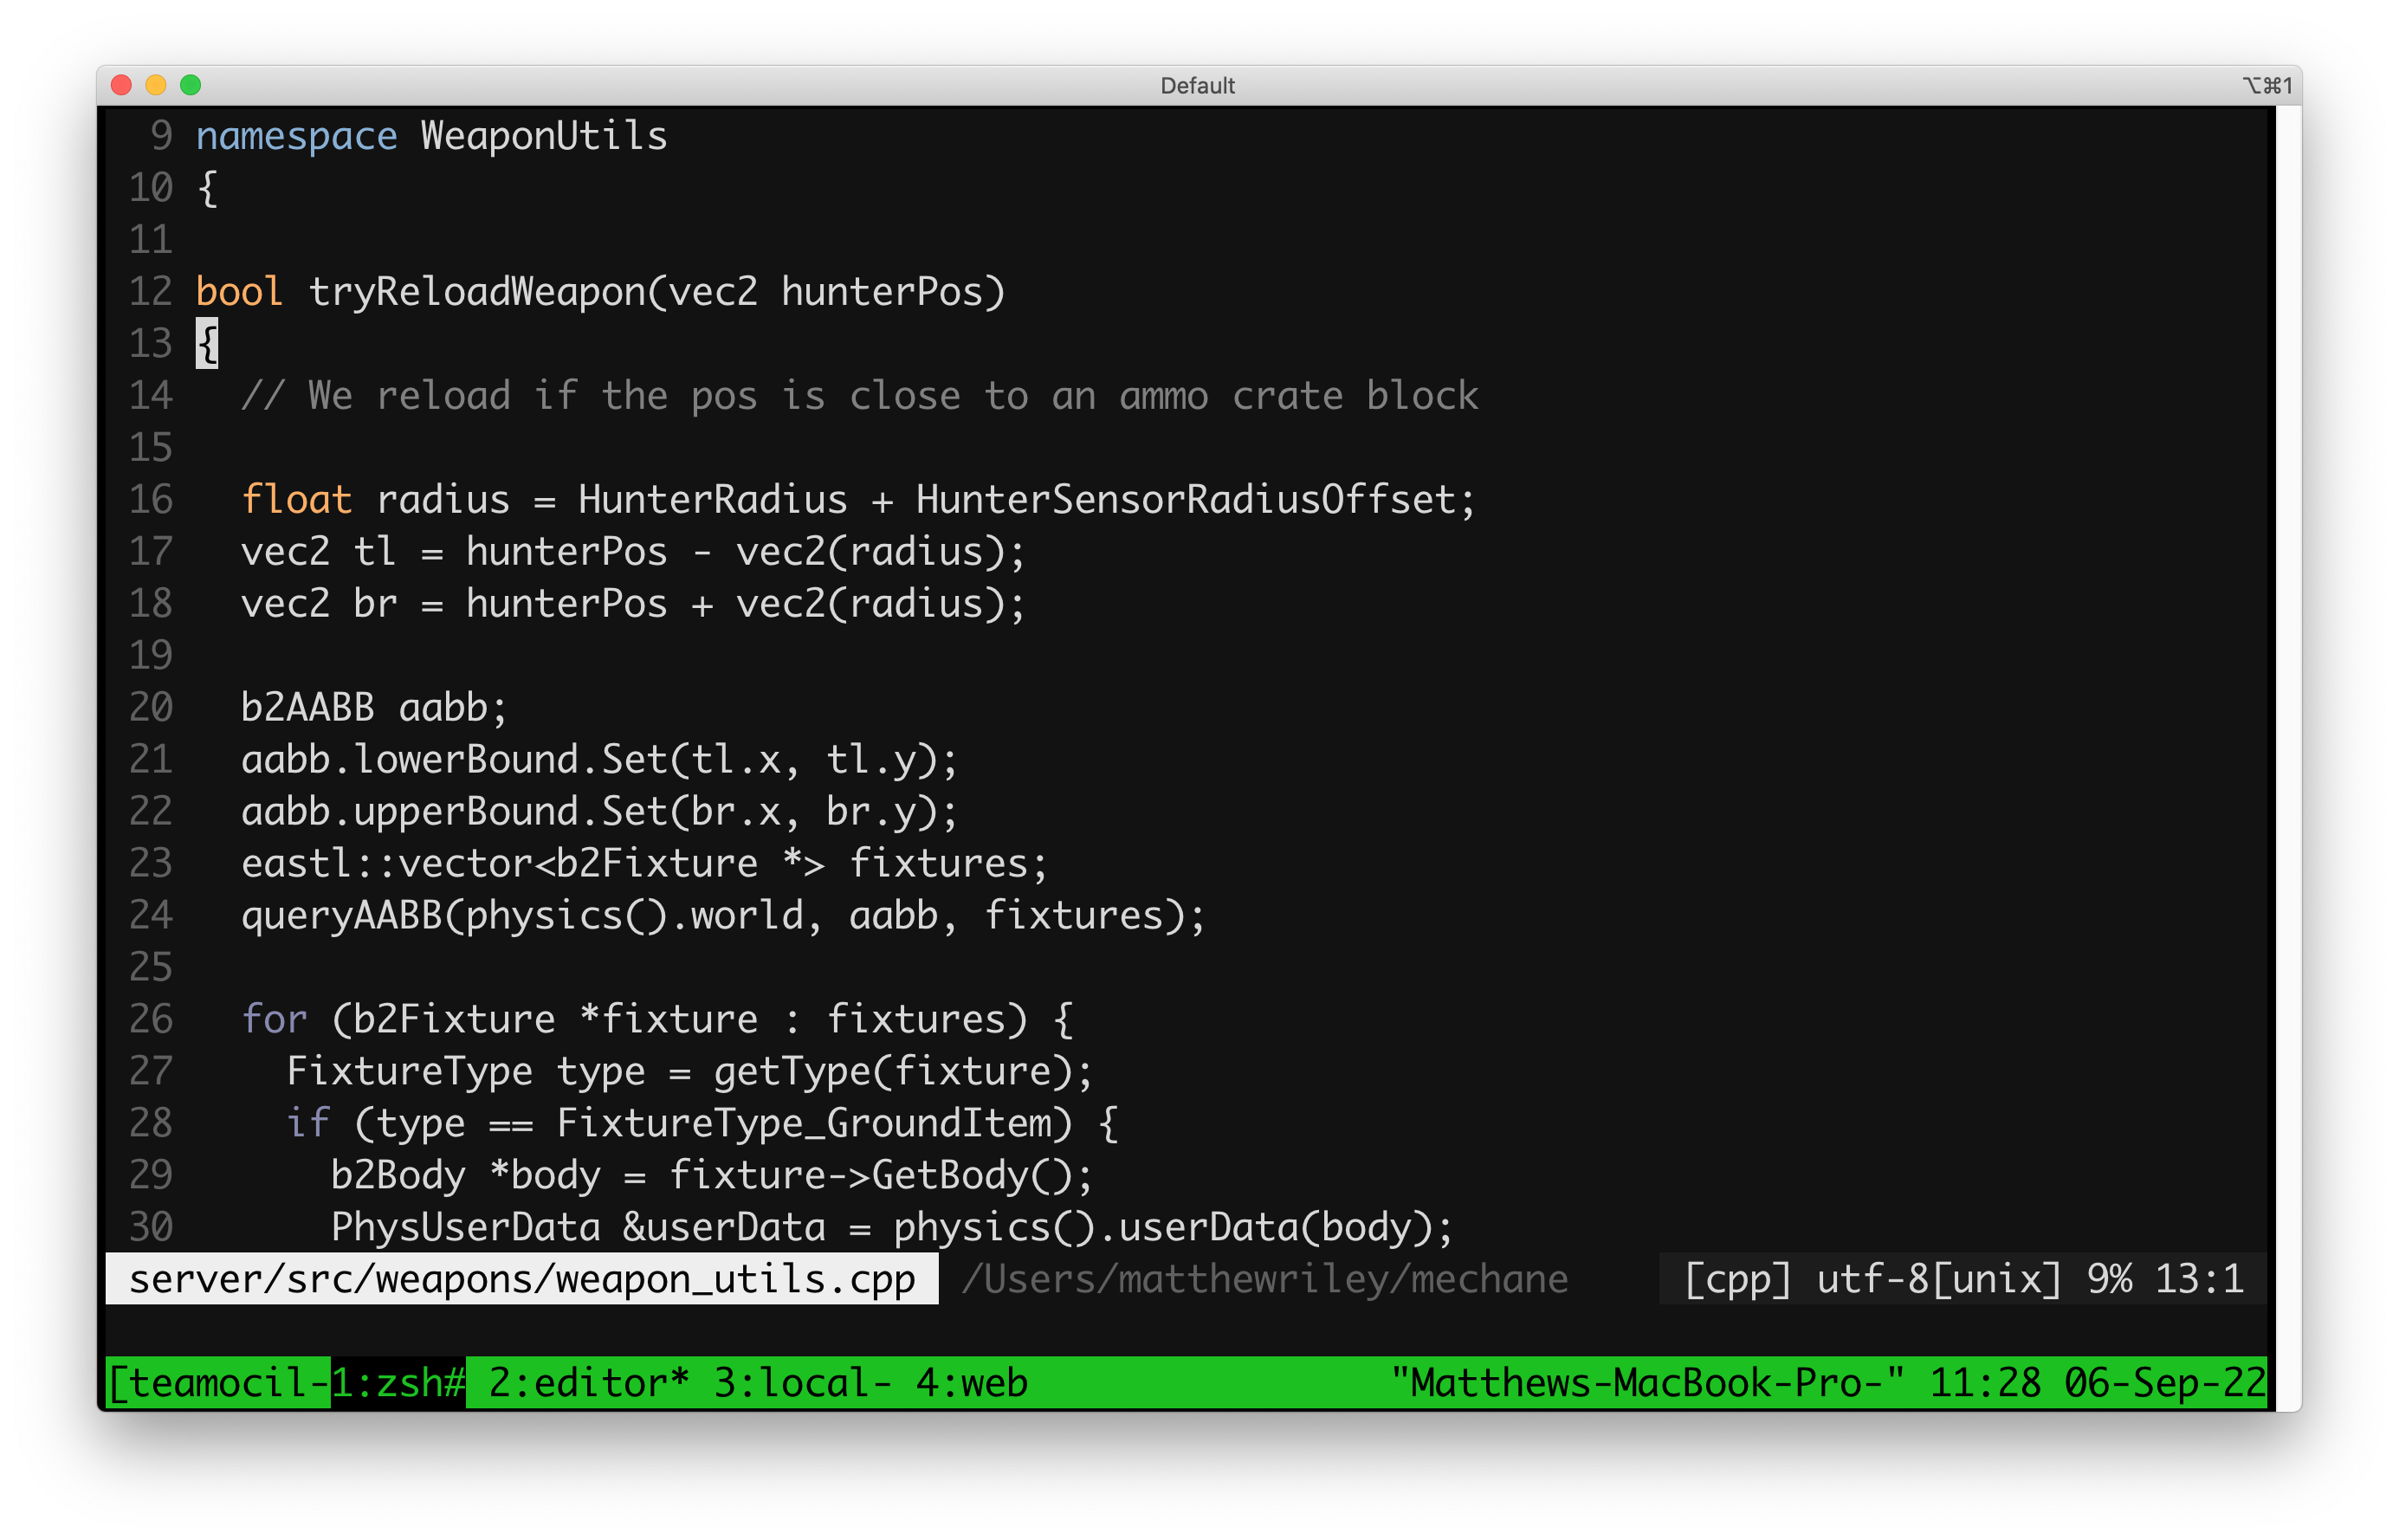Click the if keyword on line 28
2399x1540 pixels.
308,1124
